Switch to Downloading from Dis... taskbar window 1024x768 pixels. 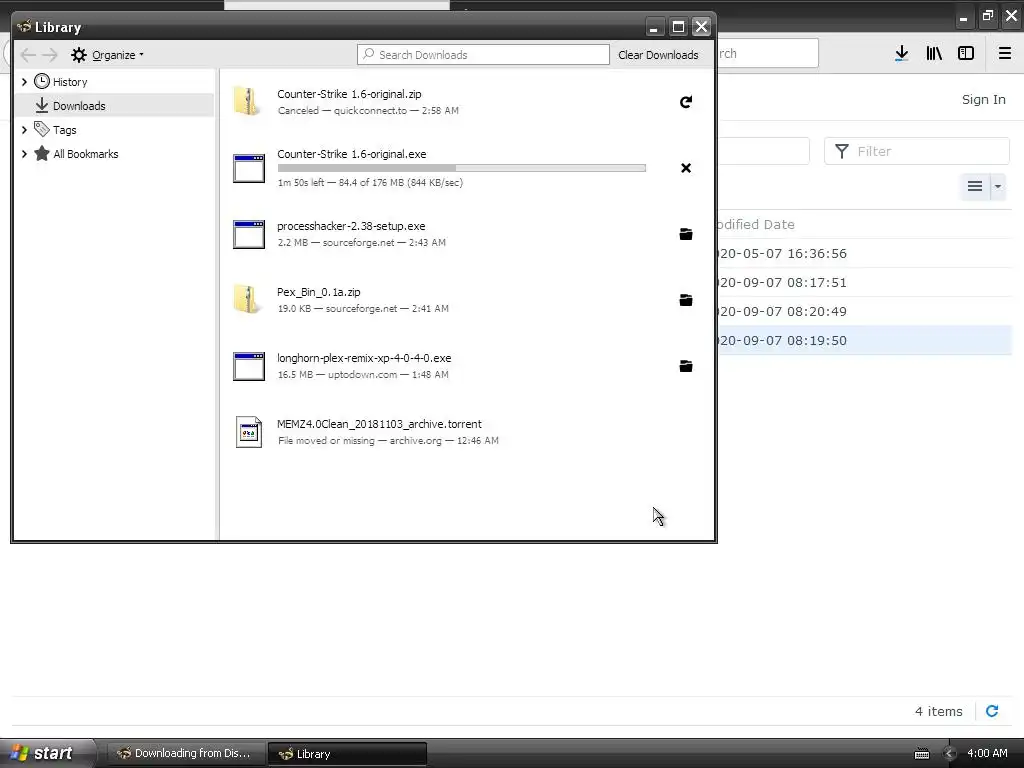(186, 754)
